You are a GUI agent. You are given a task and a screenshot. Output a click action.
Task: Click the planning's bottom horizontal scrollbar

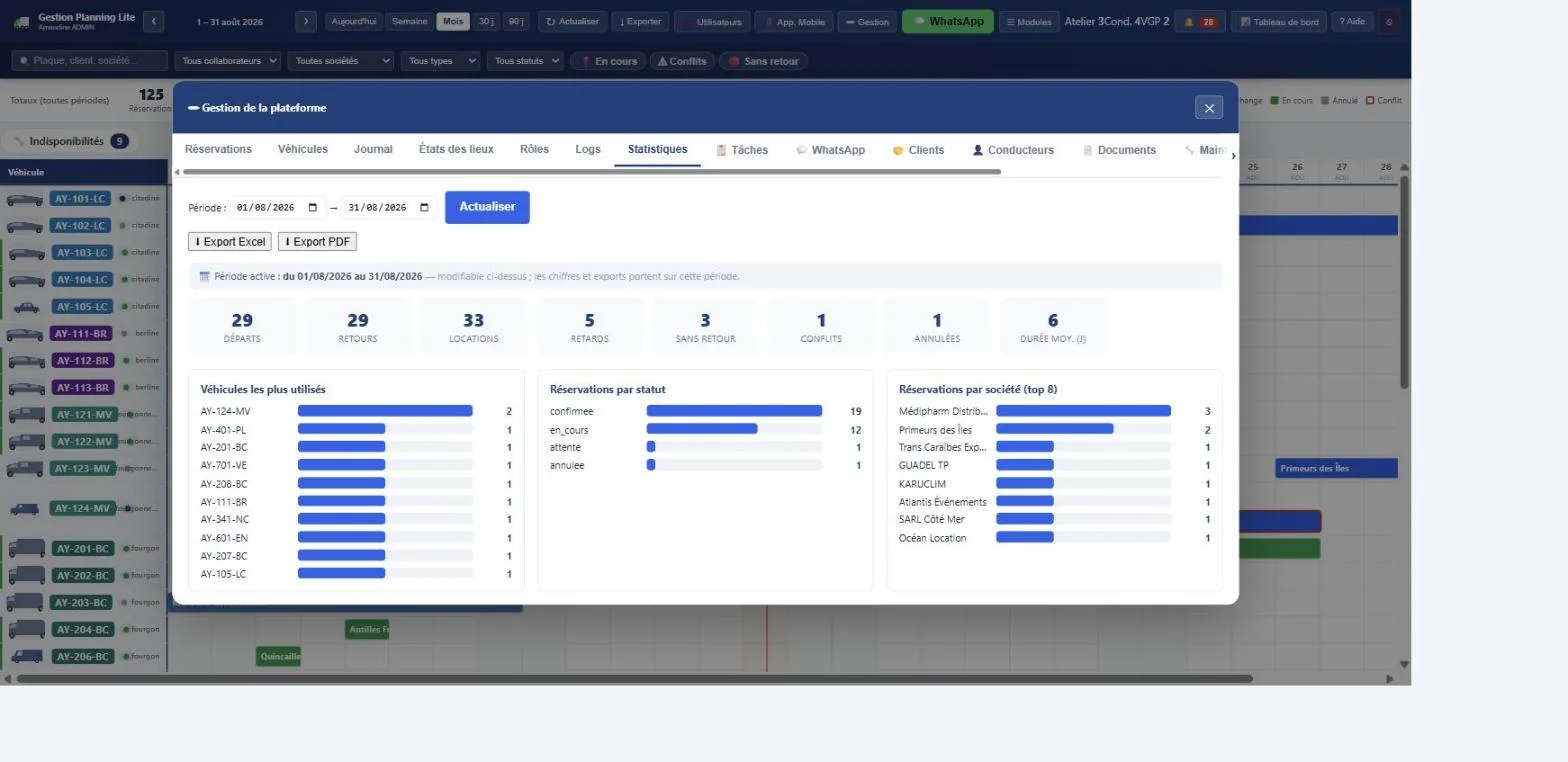point(635,679)
